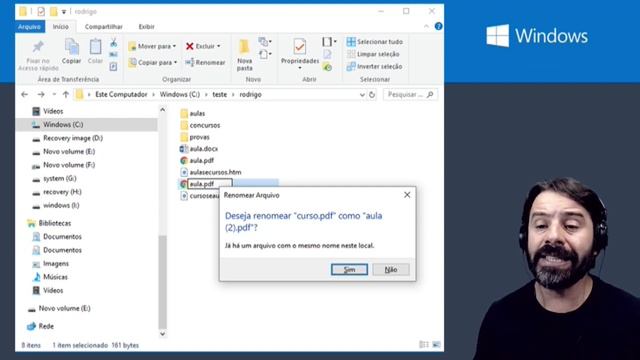Open the Excluir dropdown arrow
Screen dimensions: 640x360
pyautogui.click(x=219, y=46)
